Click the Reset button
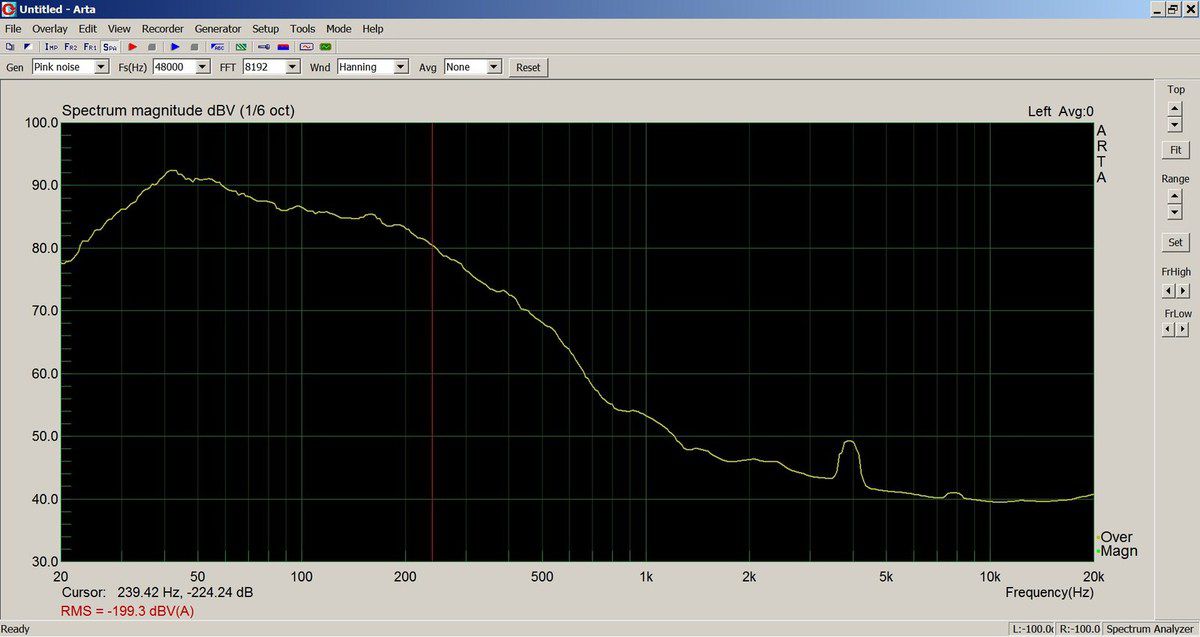 click(x=528, y=68)
